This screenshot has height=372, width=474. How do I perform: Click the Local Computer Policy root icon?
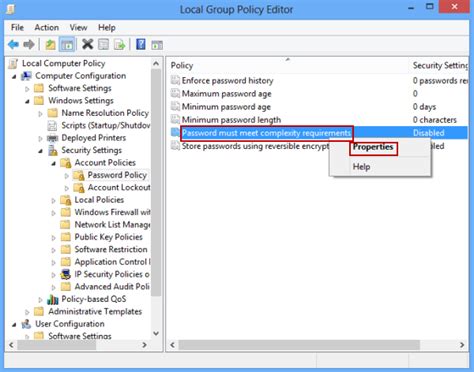tap(13, 63)
